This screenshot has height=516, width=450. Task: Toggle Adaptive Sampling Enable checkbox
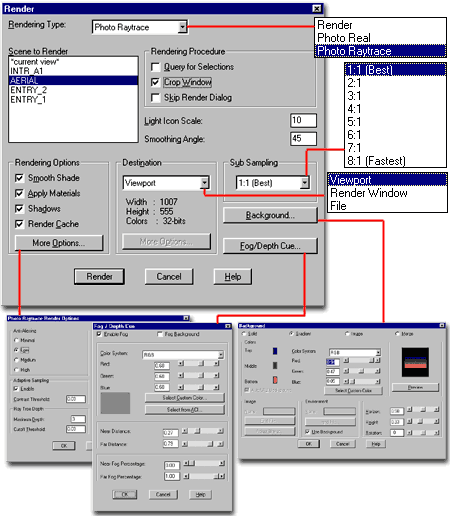(x=16, y=389)
